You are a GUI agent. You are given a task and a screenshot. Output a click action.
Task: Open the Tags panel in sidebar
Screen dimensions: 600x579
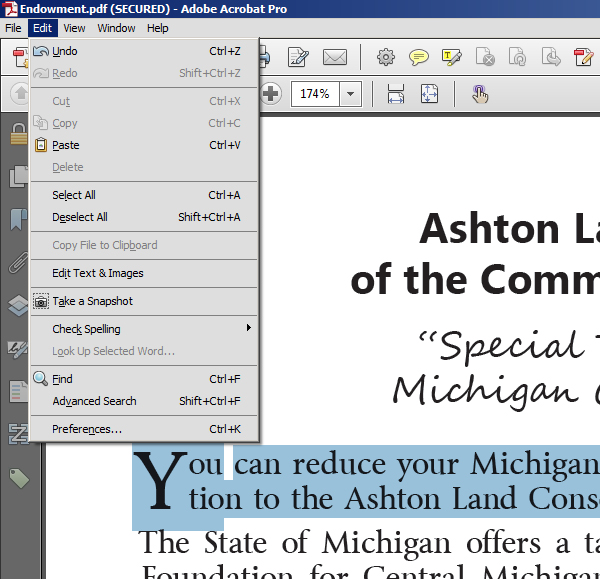click(x=18, y=478)
